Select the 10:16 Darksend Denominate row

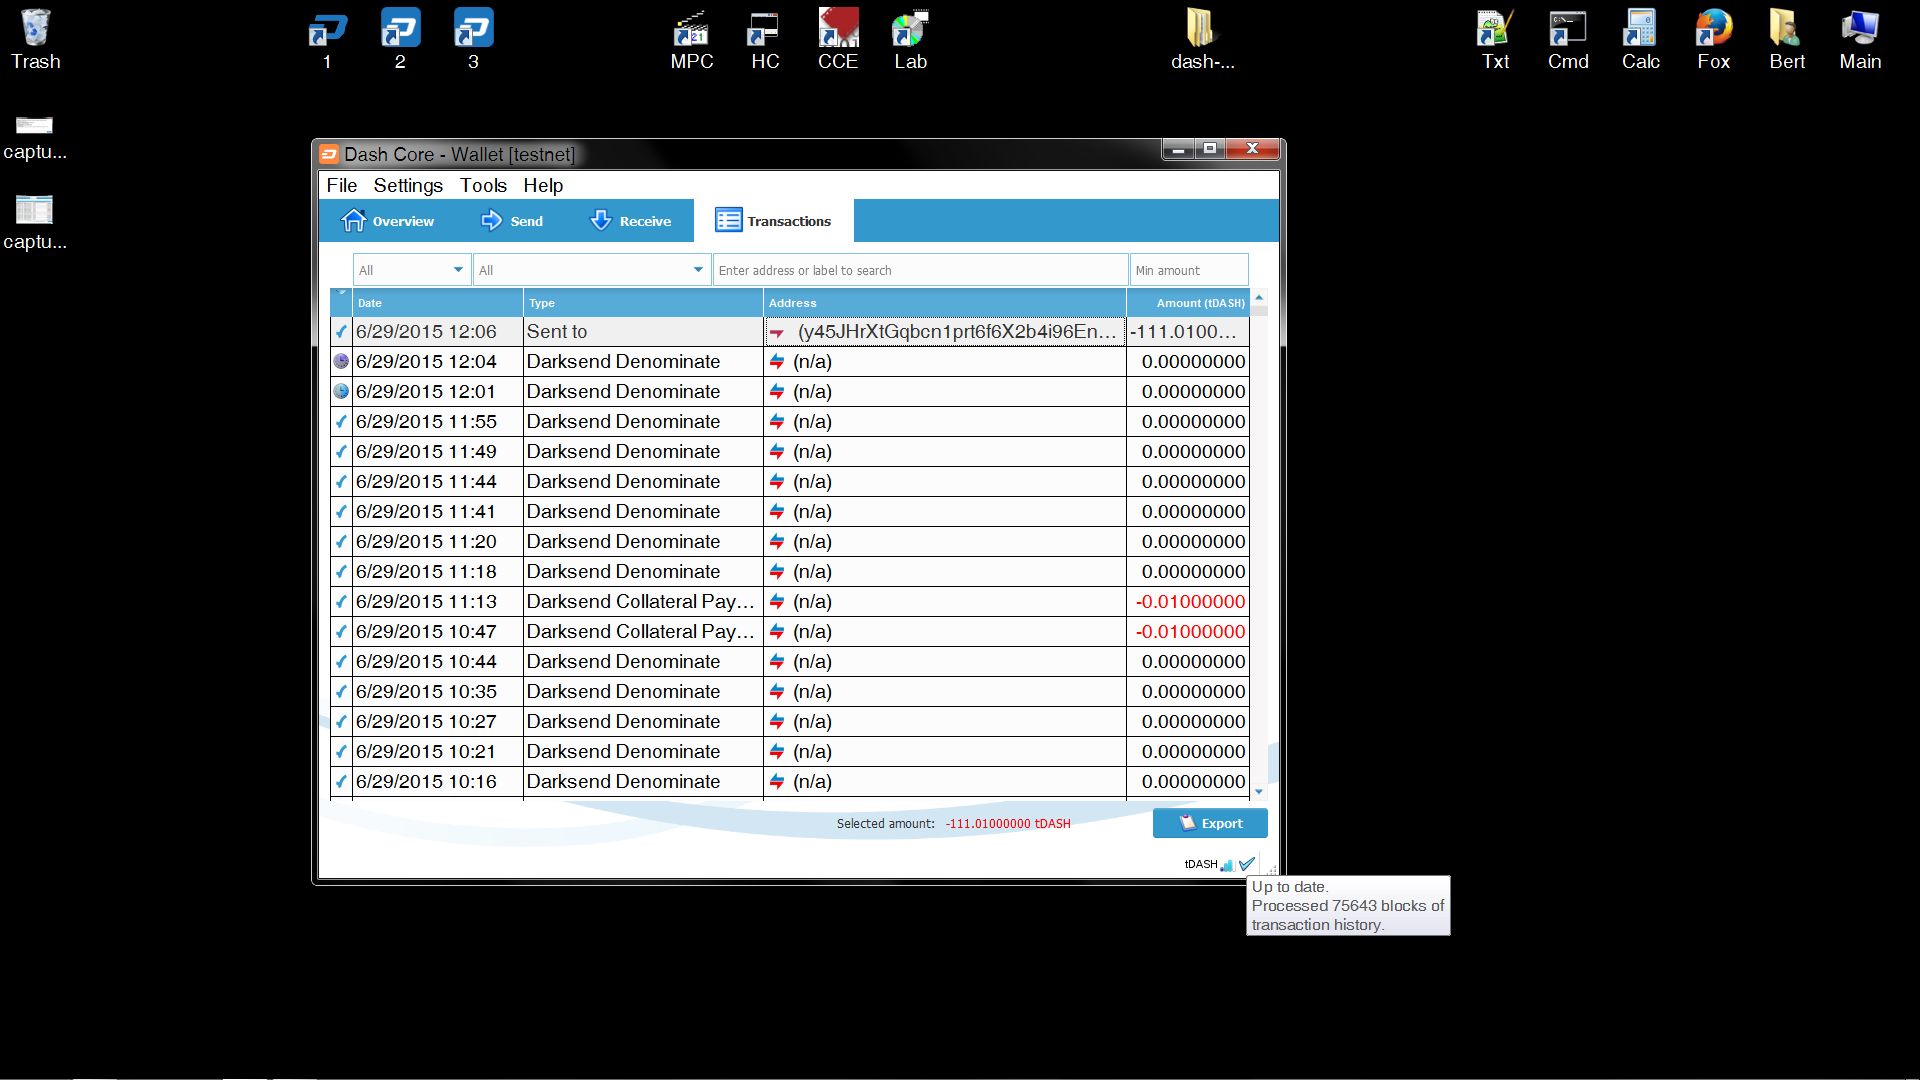tap(790, 781)
